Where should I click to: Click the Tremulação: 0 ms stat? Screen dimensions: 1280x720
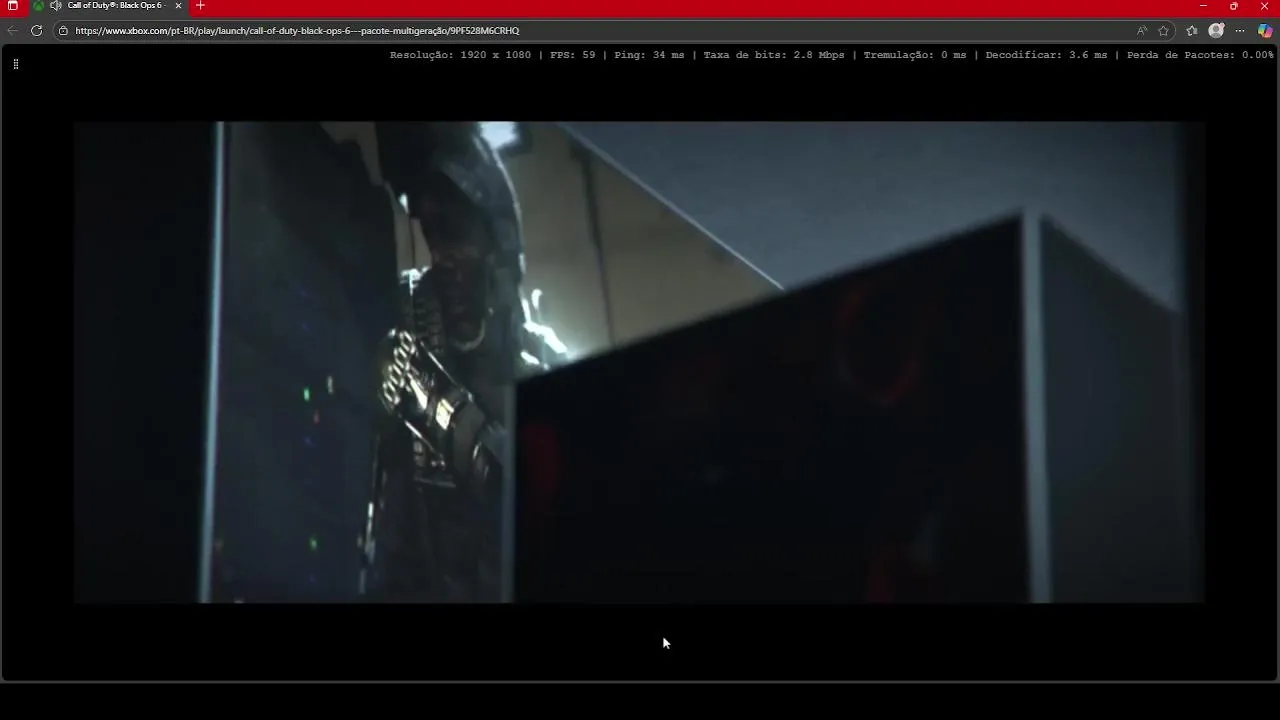(915, 55)
